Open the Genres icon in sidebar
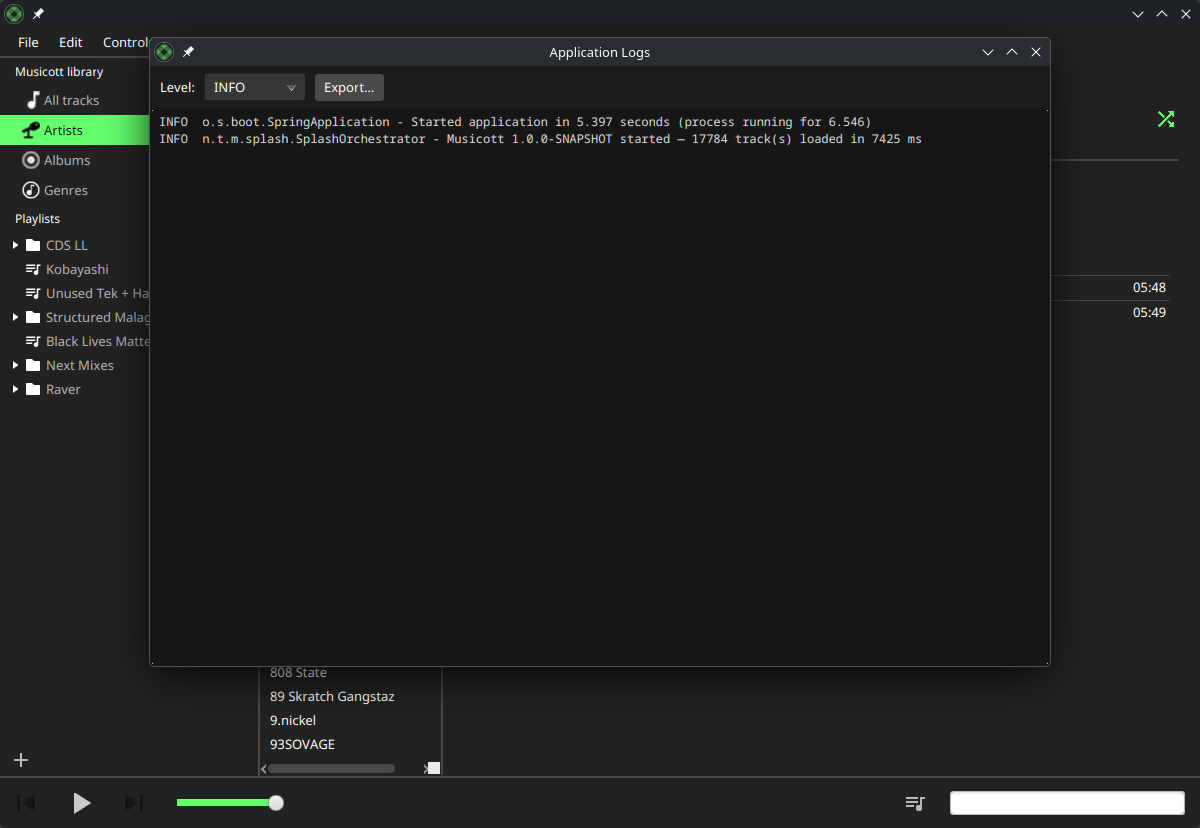This screenshot has height=828, width=1200. click(31, 190)
